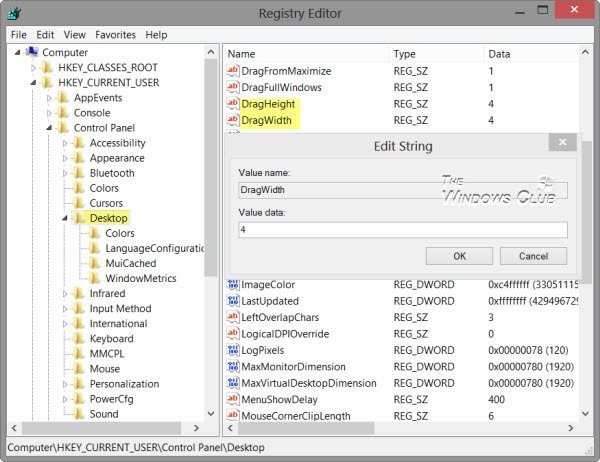Select the Mouse registry key
Image resolution: width=600 pixels, height=462 pixels.
105,368
